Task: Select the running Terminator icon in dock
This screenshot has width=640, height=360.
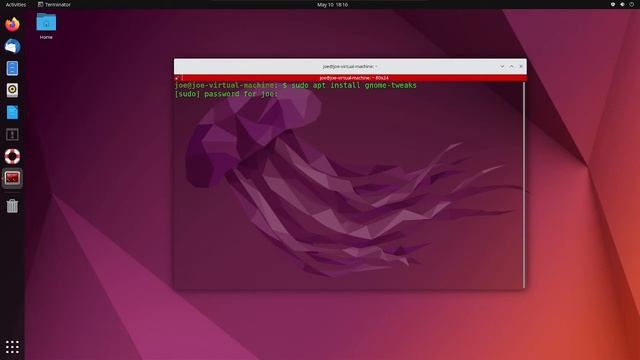Action: [12, 178]
